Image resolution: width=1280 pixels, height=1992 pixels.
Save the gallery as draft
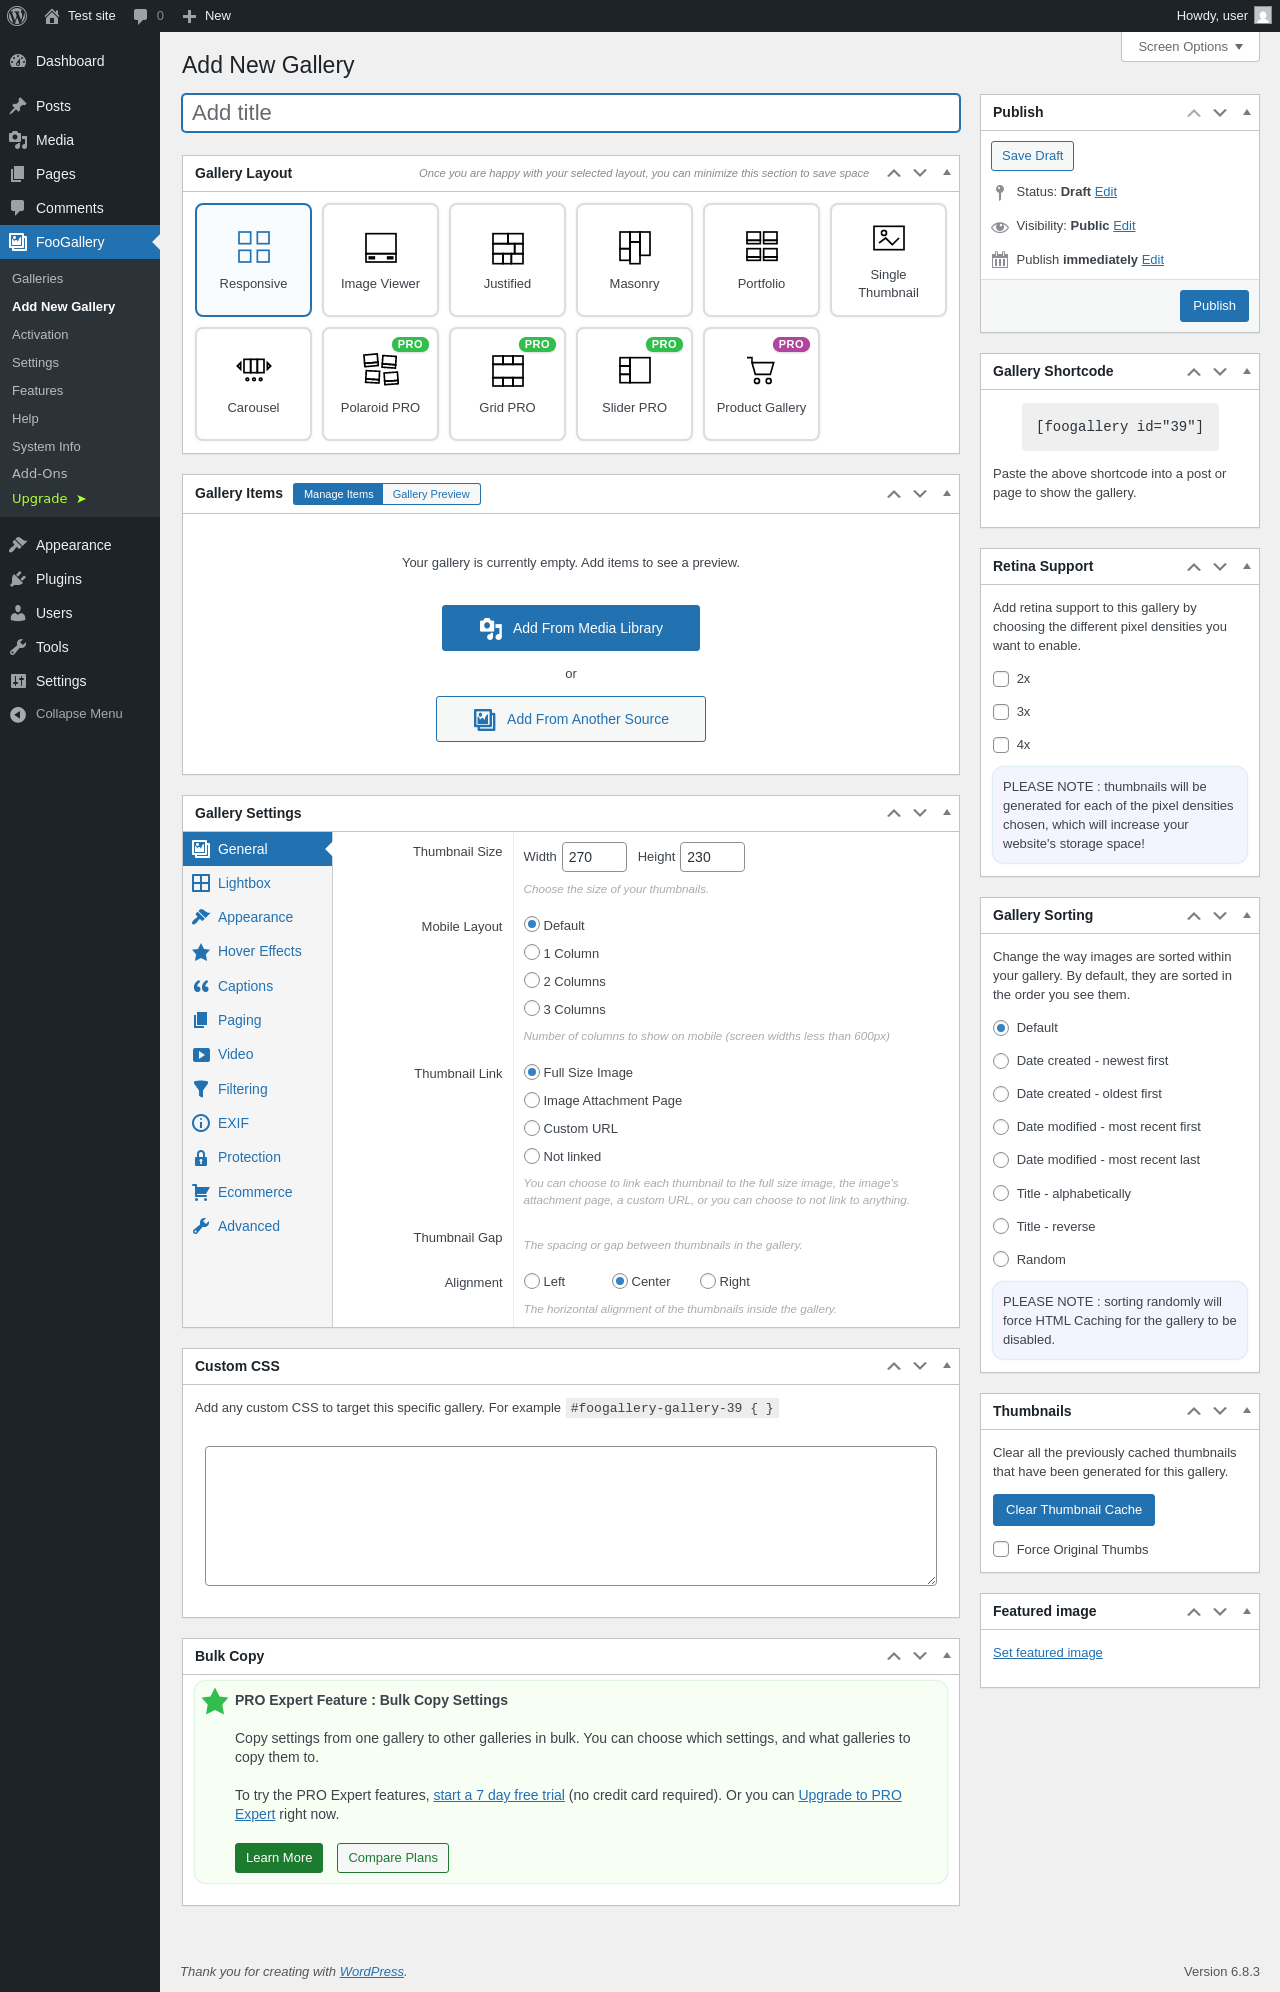1032,156
